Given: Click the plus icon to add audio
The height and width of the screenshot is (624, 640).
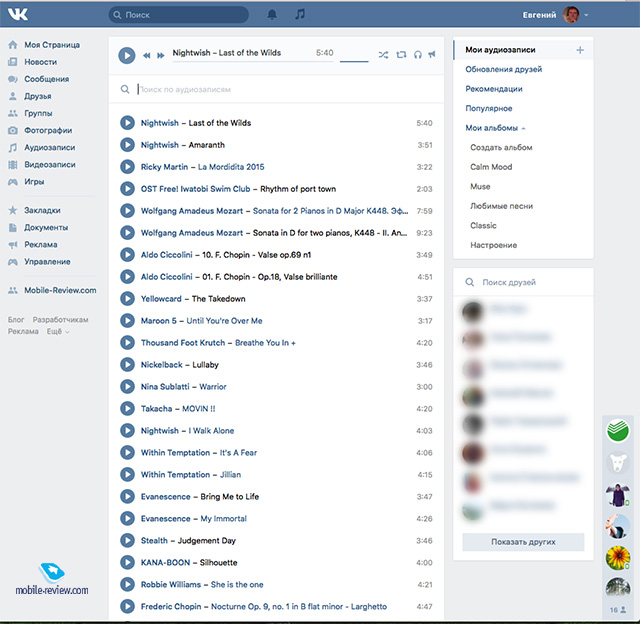Looking at the screenshot, I should pyautogui.click(x=580, y=50).
